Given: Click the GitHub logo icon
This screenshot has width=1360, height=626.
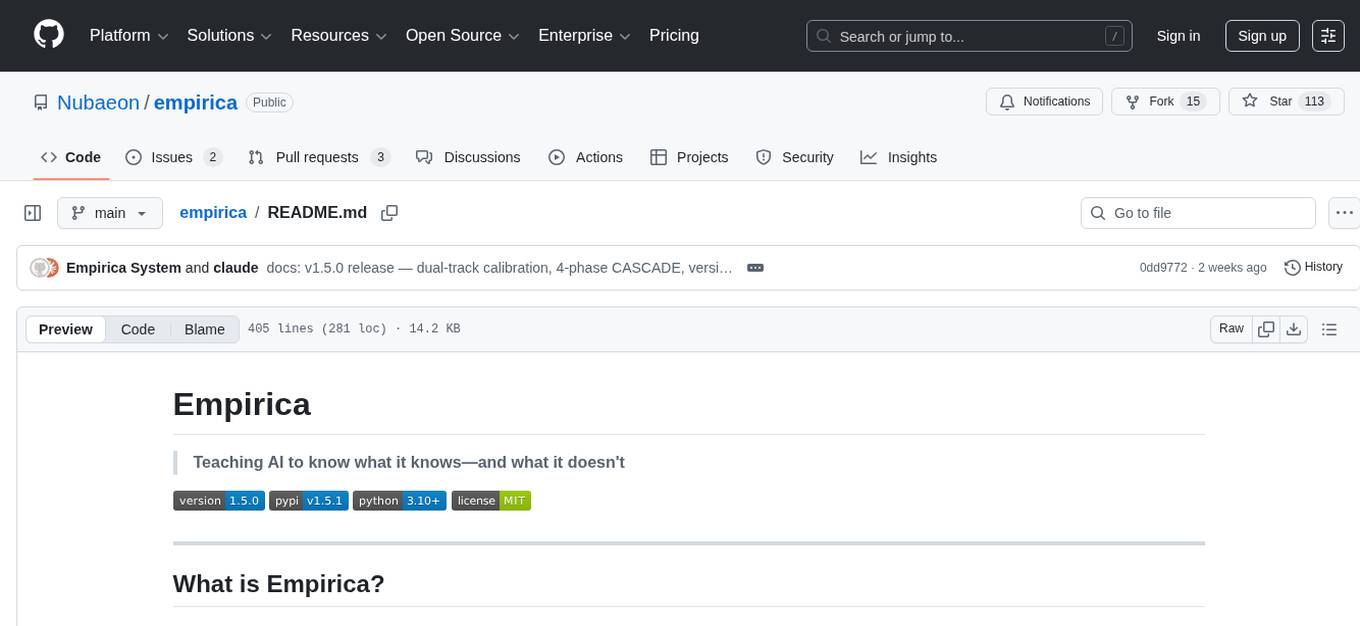Looking at the screenshot, I should [x=48, y=35].
